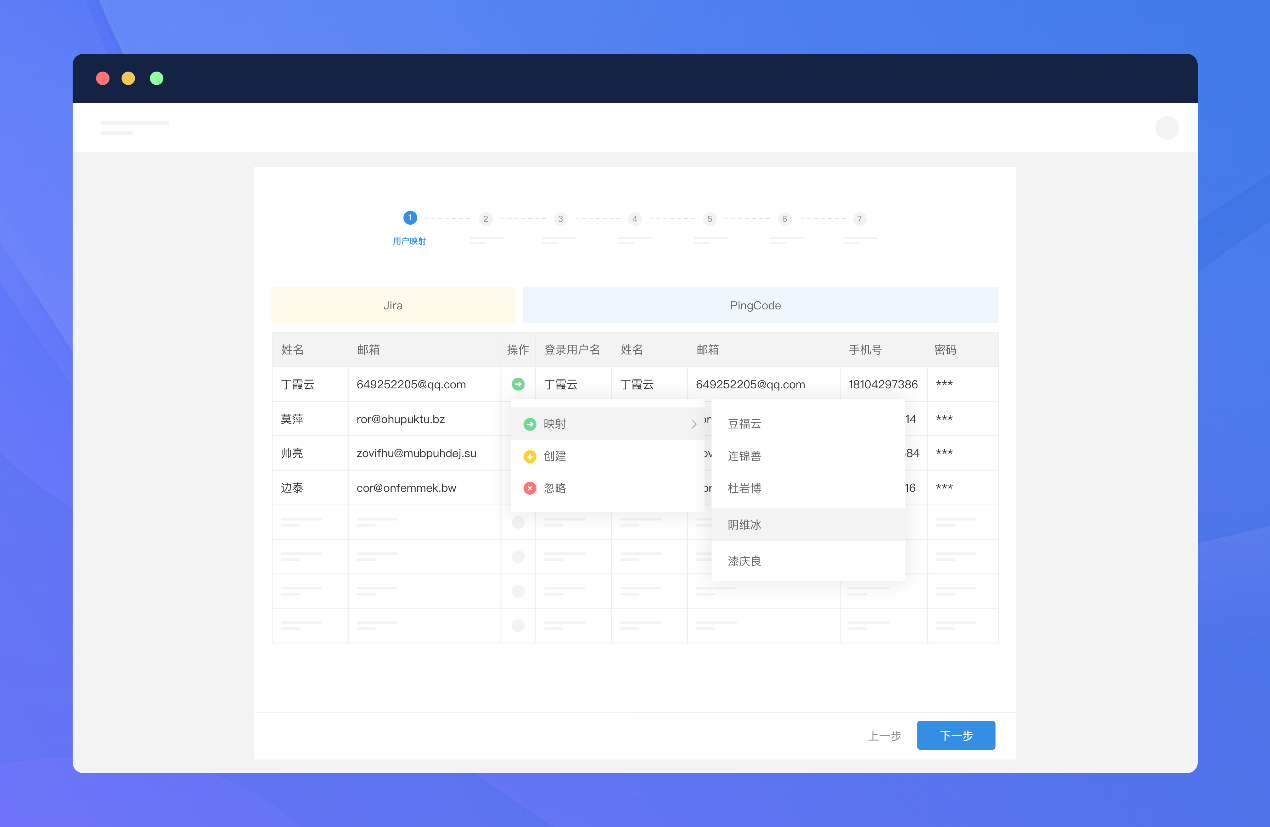The width and height of the screenshot is (1270, 827).
Task: Click the yellow Jira header tab
Action: click(x=392, y=305)
